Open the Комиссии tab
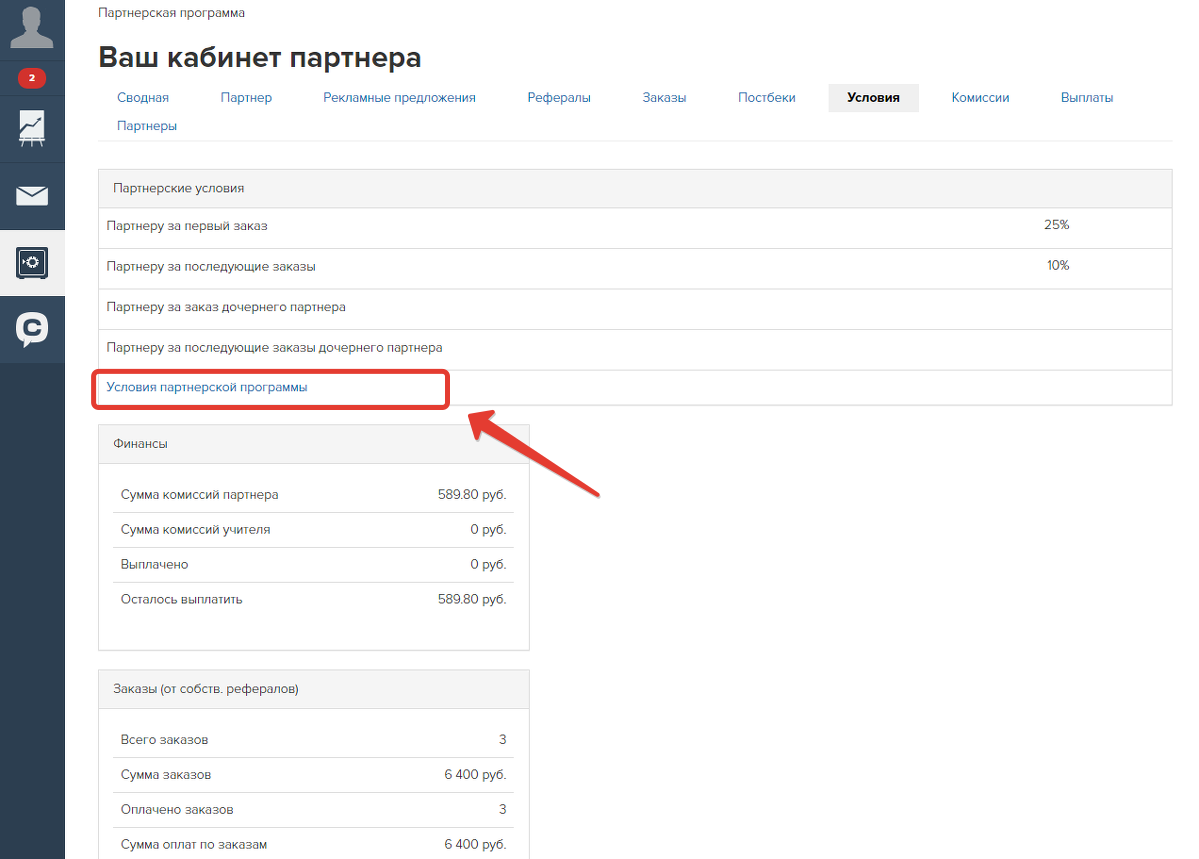1199x859 pixels. pyautogui.click(x=980, y=98)
